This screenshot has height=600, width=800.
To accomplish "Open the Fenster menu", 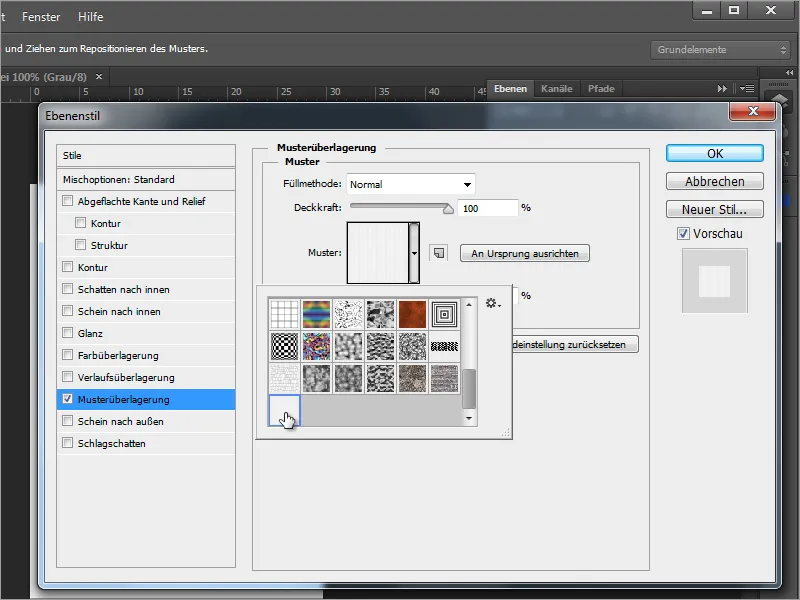I will click(40, 16).
